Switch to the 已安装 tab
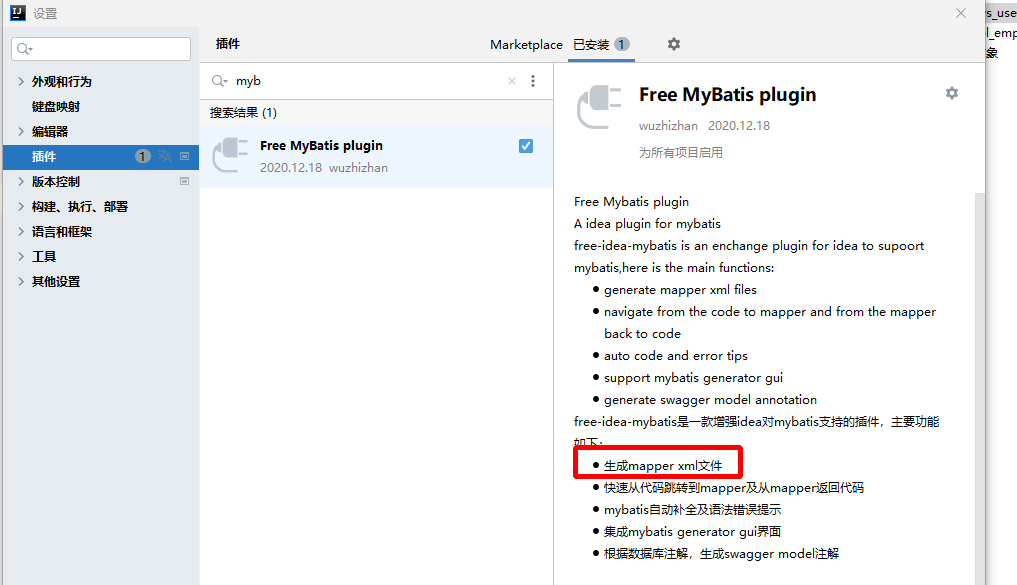Viewport: 1017px width, 585px height. coord(601,45)
